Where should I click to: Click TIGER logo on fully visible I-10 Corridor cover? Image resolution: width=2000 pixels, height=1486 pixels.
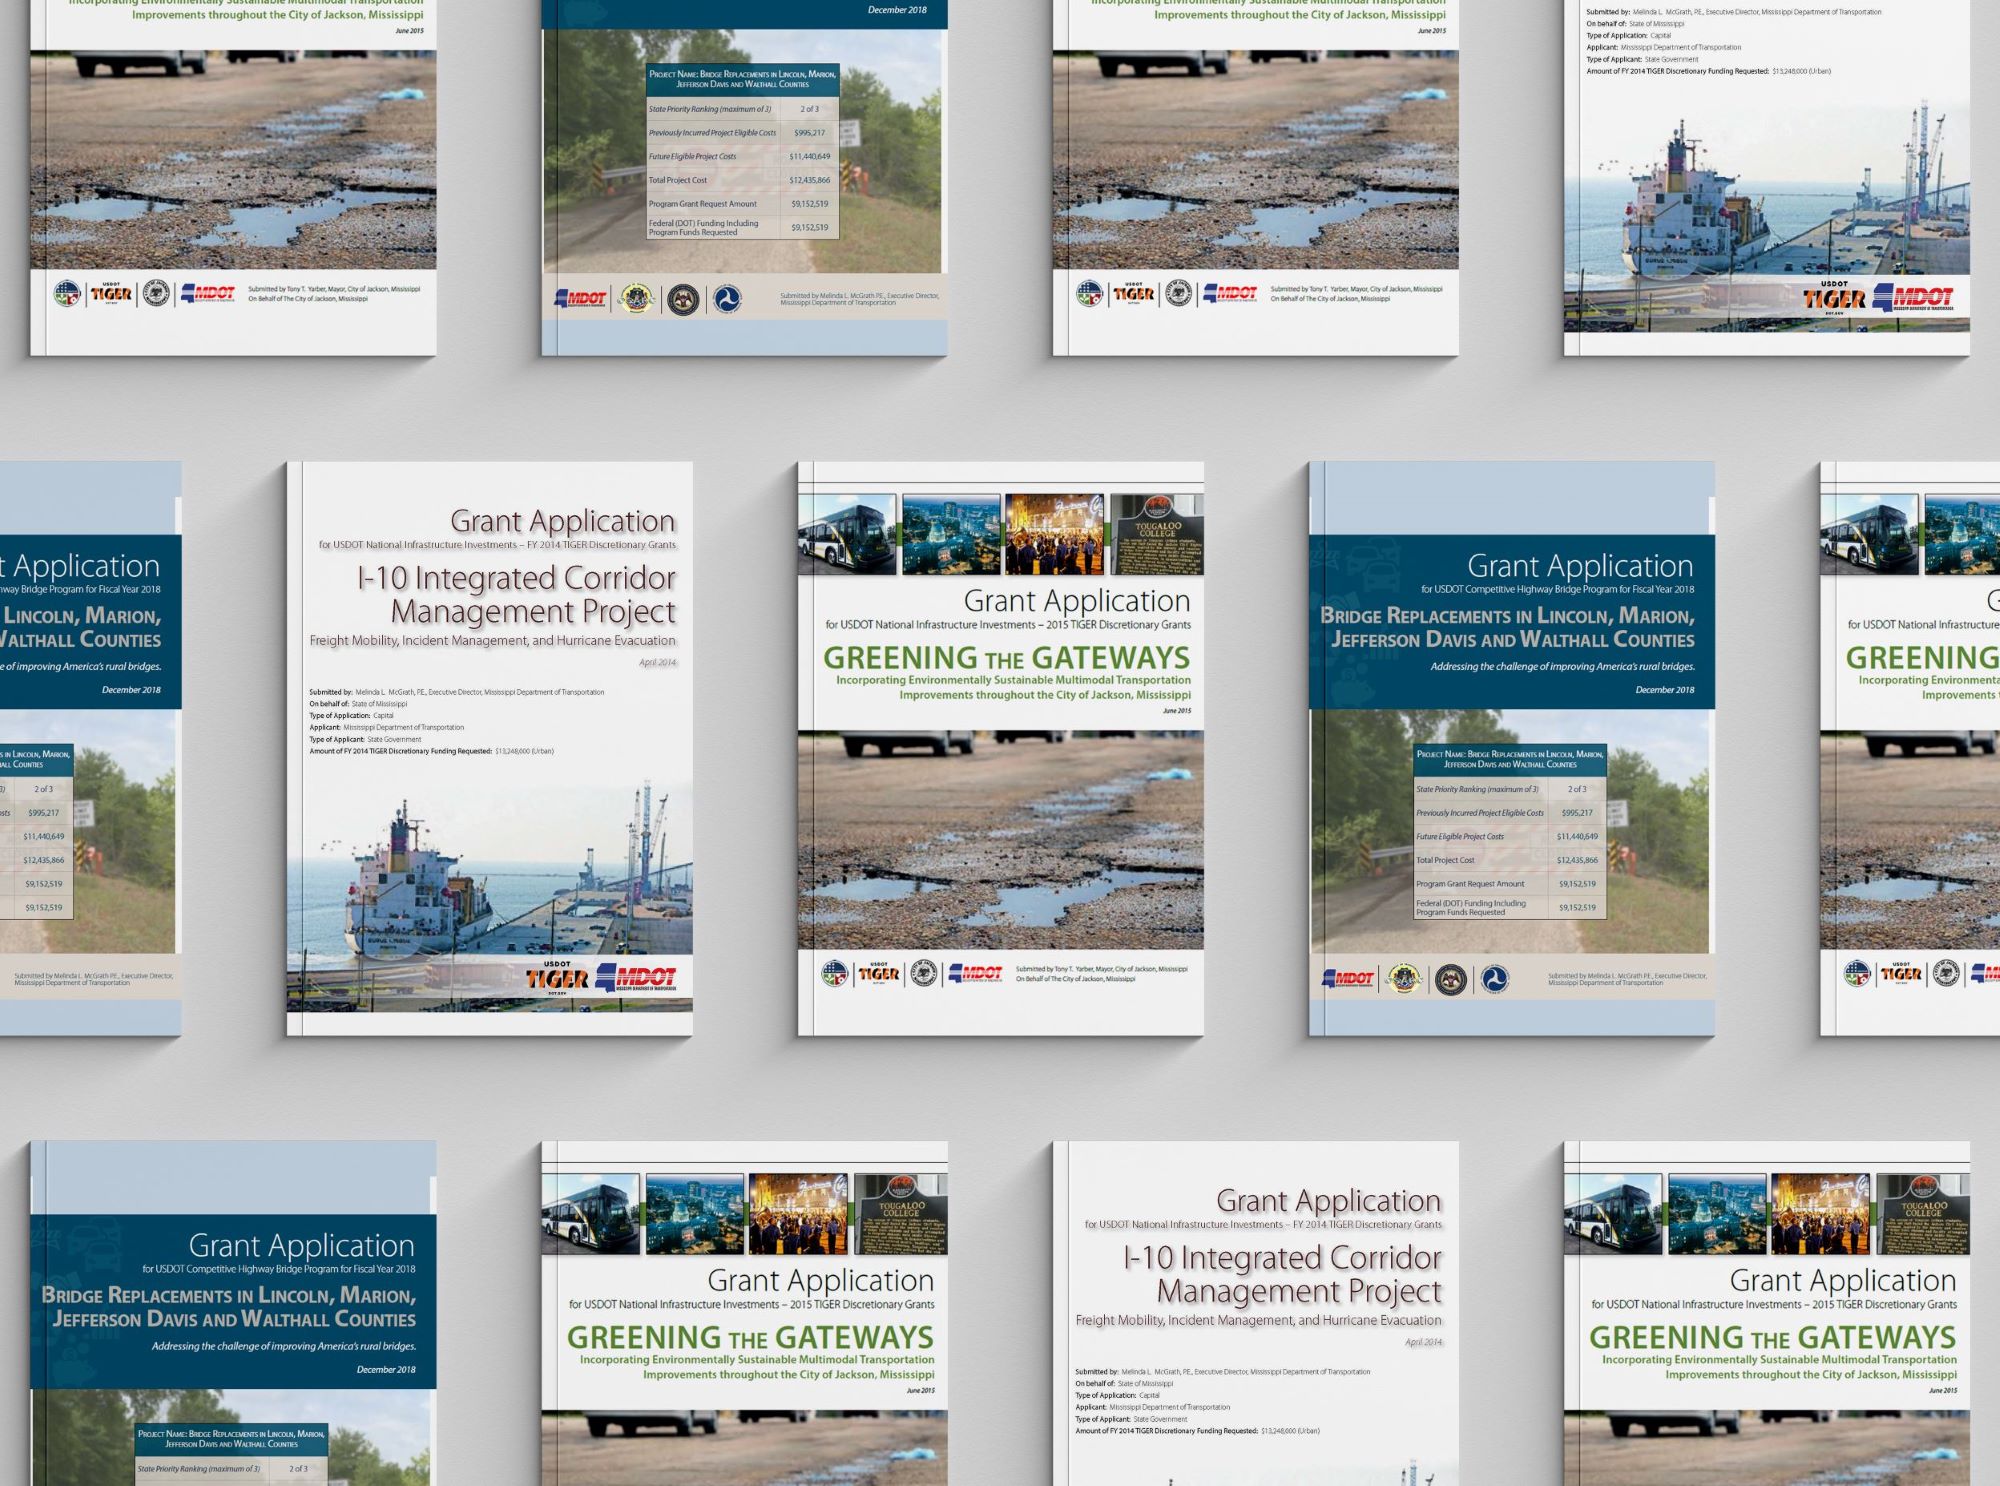[558, 977]
